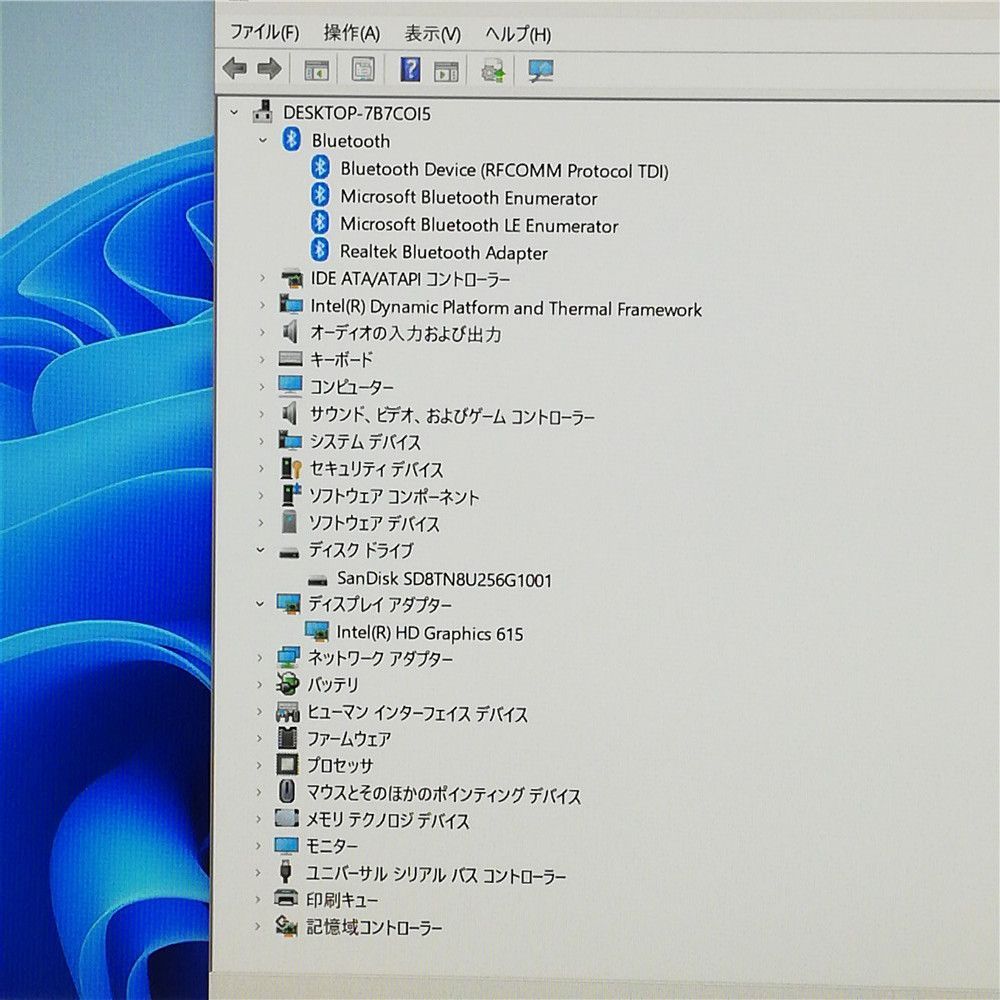Screen dimensions: 1000x1000
Task: Click the computer icon beside DESKTOP-7B7COI5
Action: [x=262, y=112]
